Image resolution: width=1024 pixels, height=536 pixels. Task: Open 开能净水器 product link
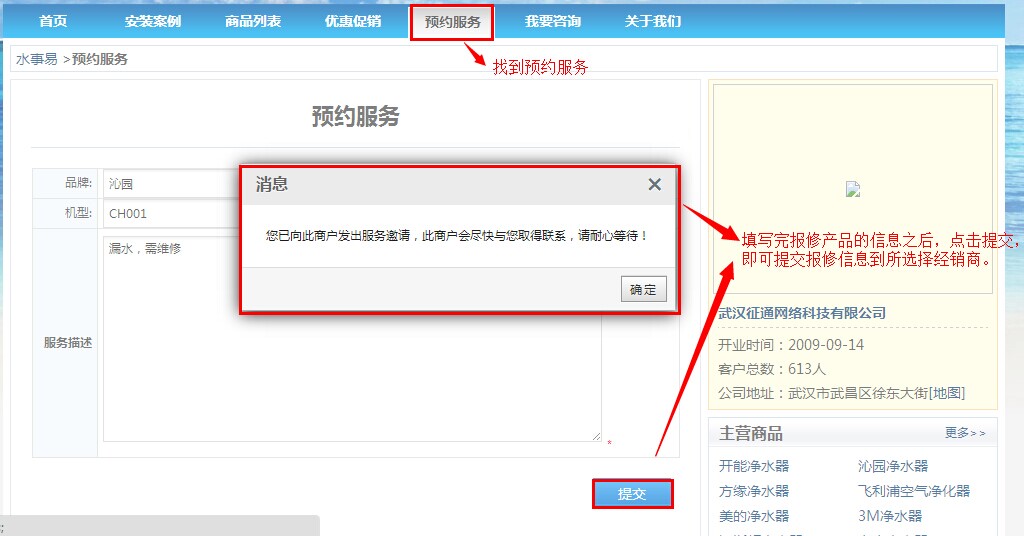pyautogui.click(x=754, y=466)
